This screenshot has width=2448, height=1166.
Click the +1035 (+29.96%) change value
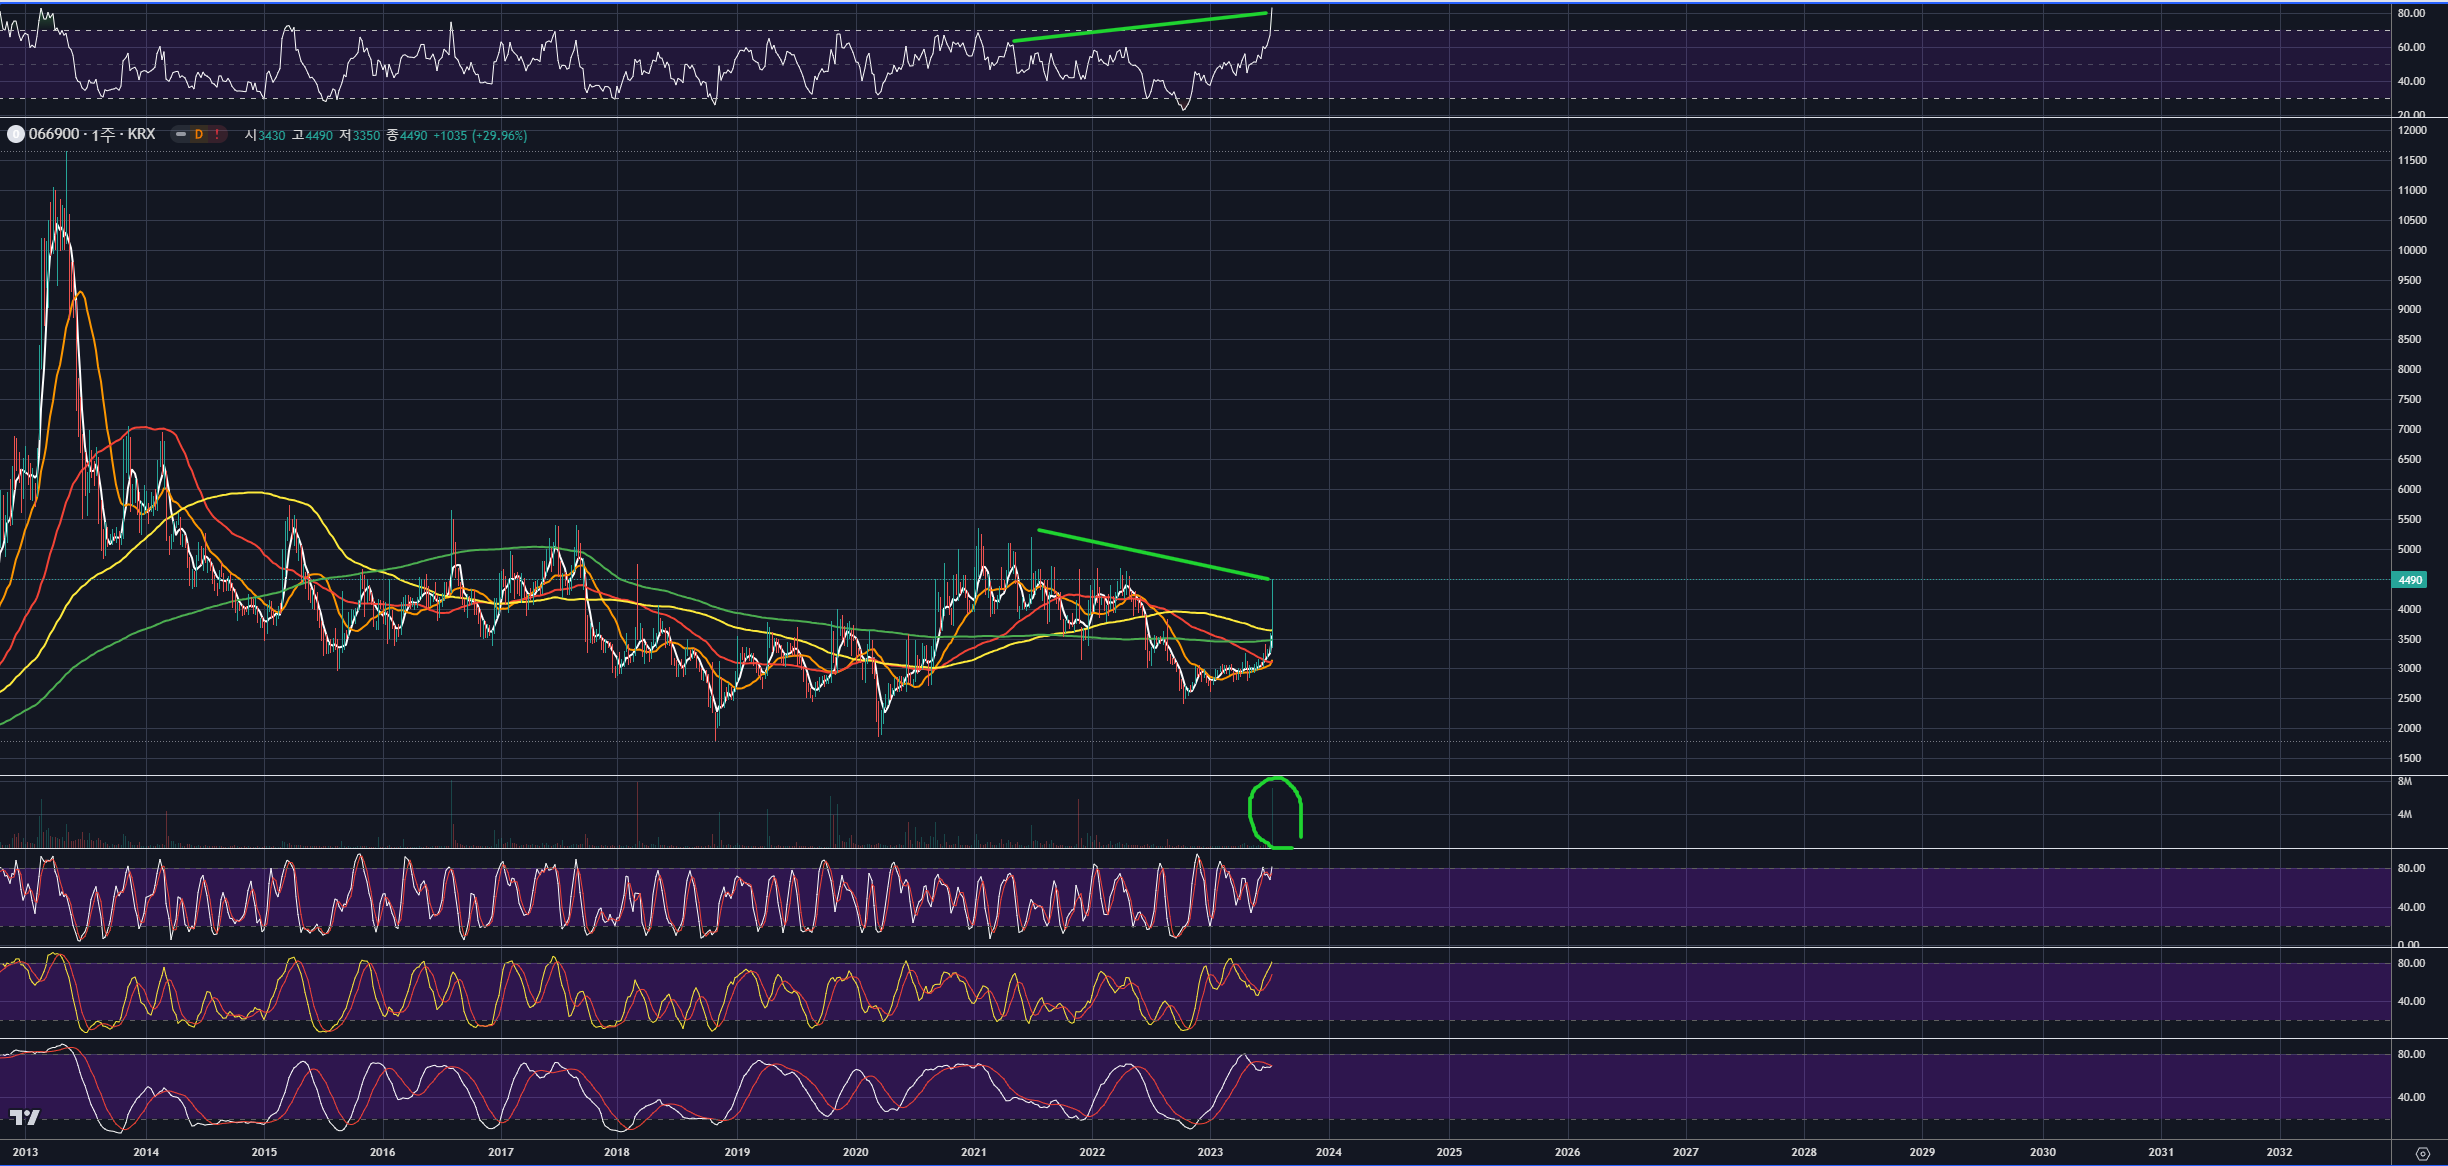[480, 135]
